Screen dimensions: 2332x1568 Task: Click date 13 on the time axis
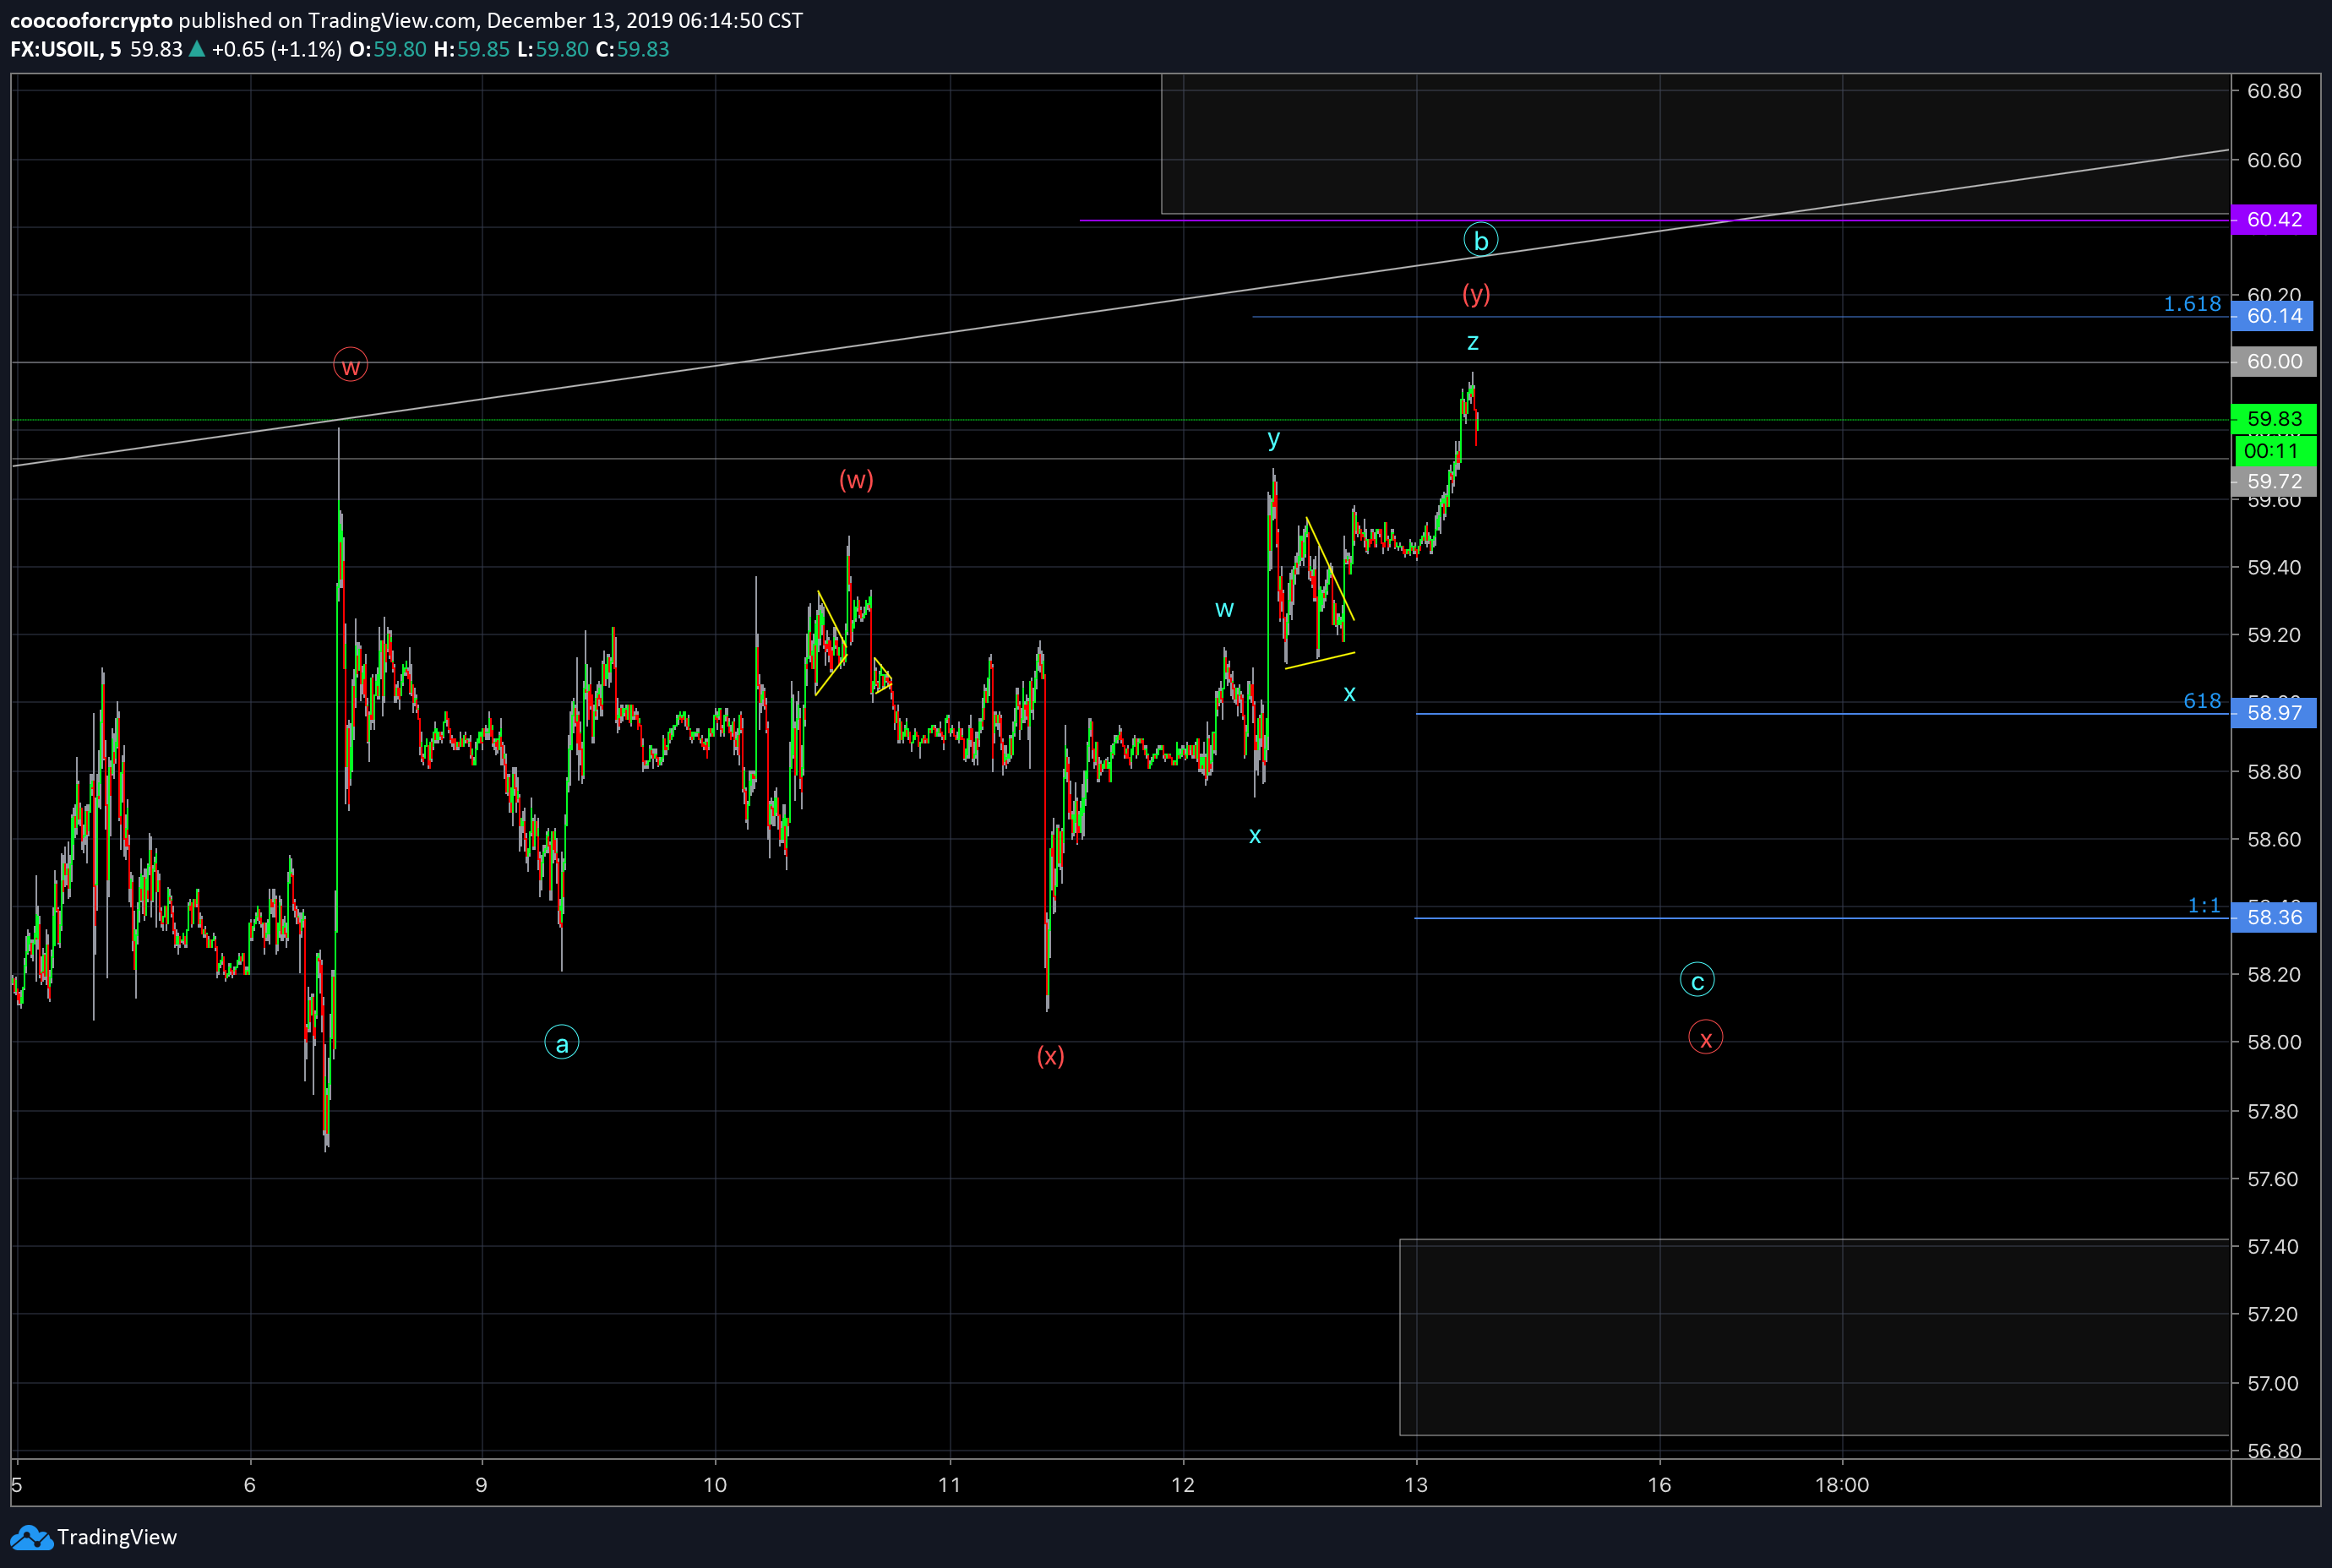[x=1416, y=1484]
